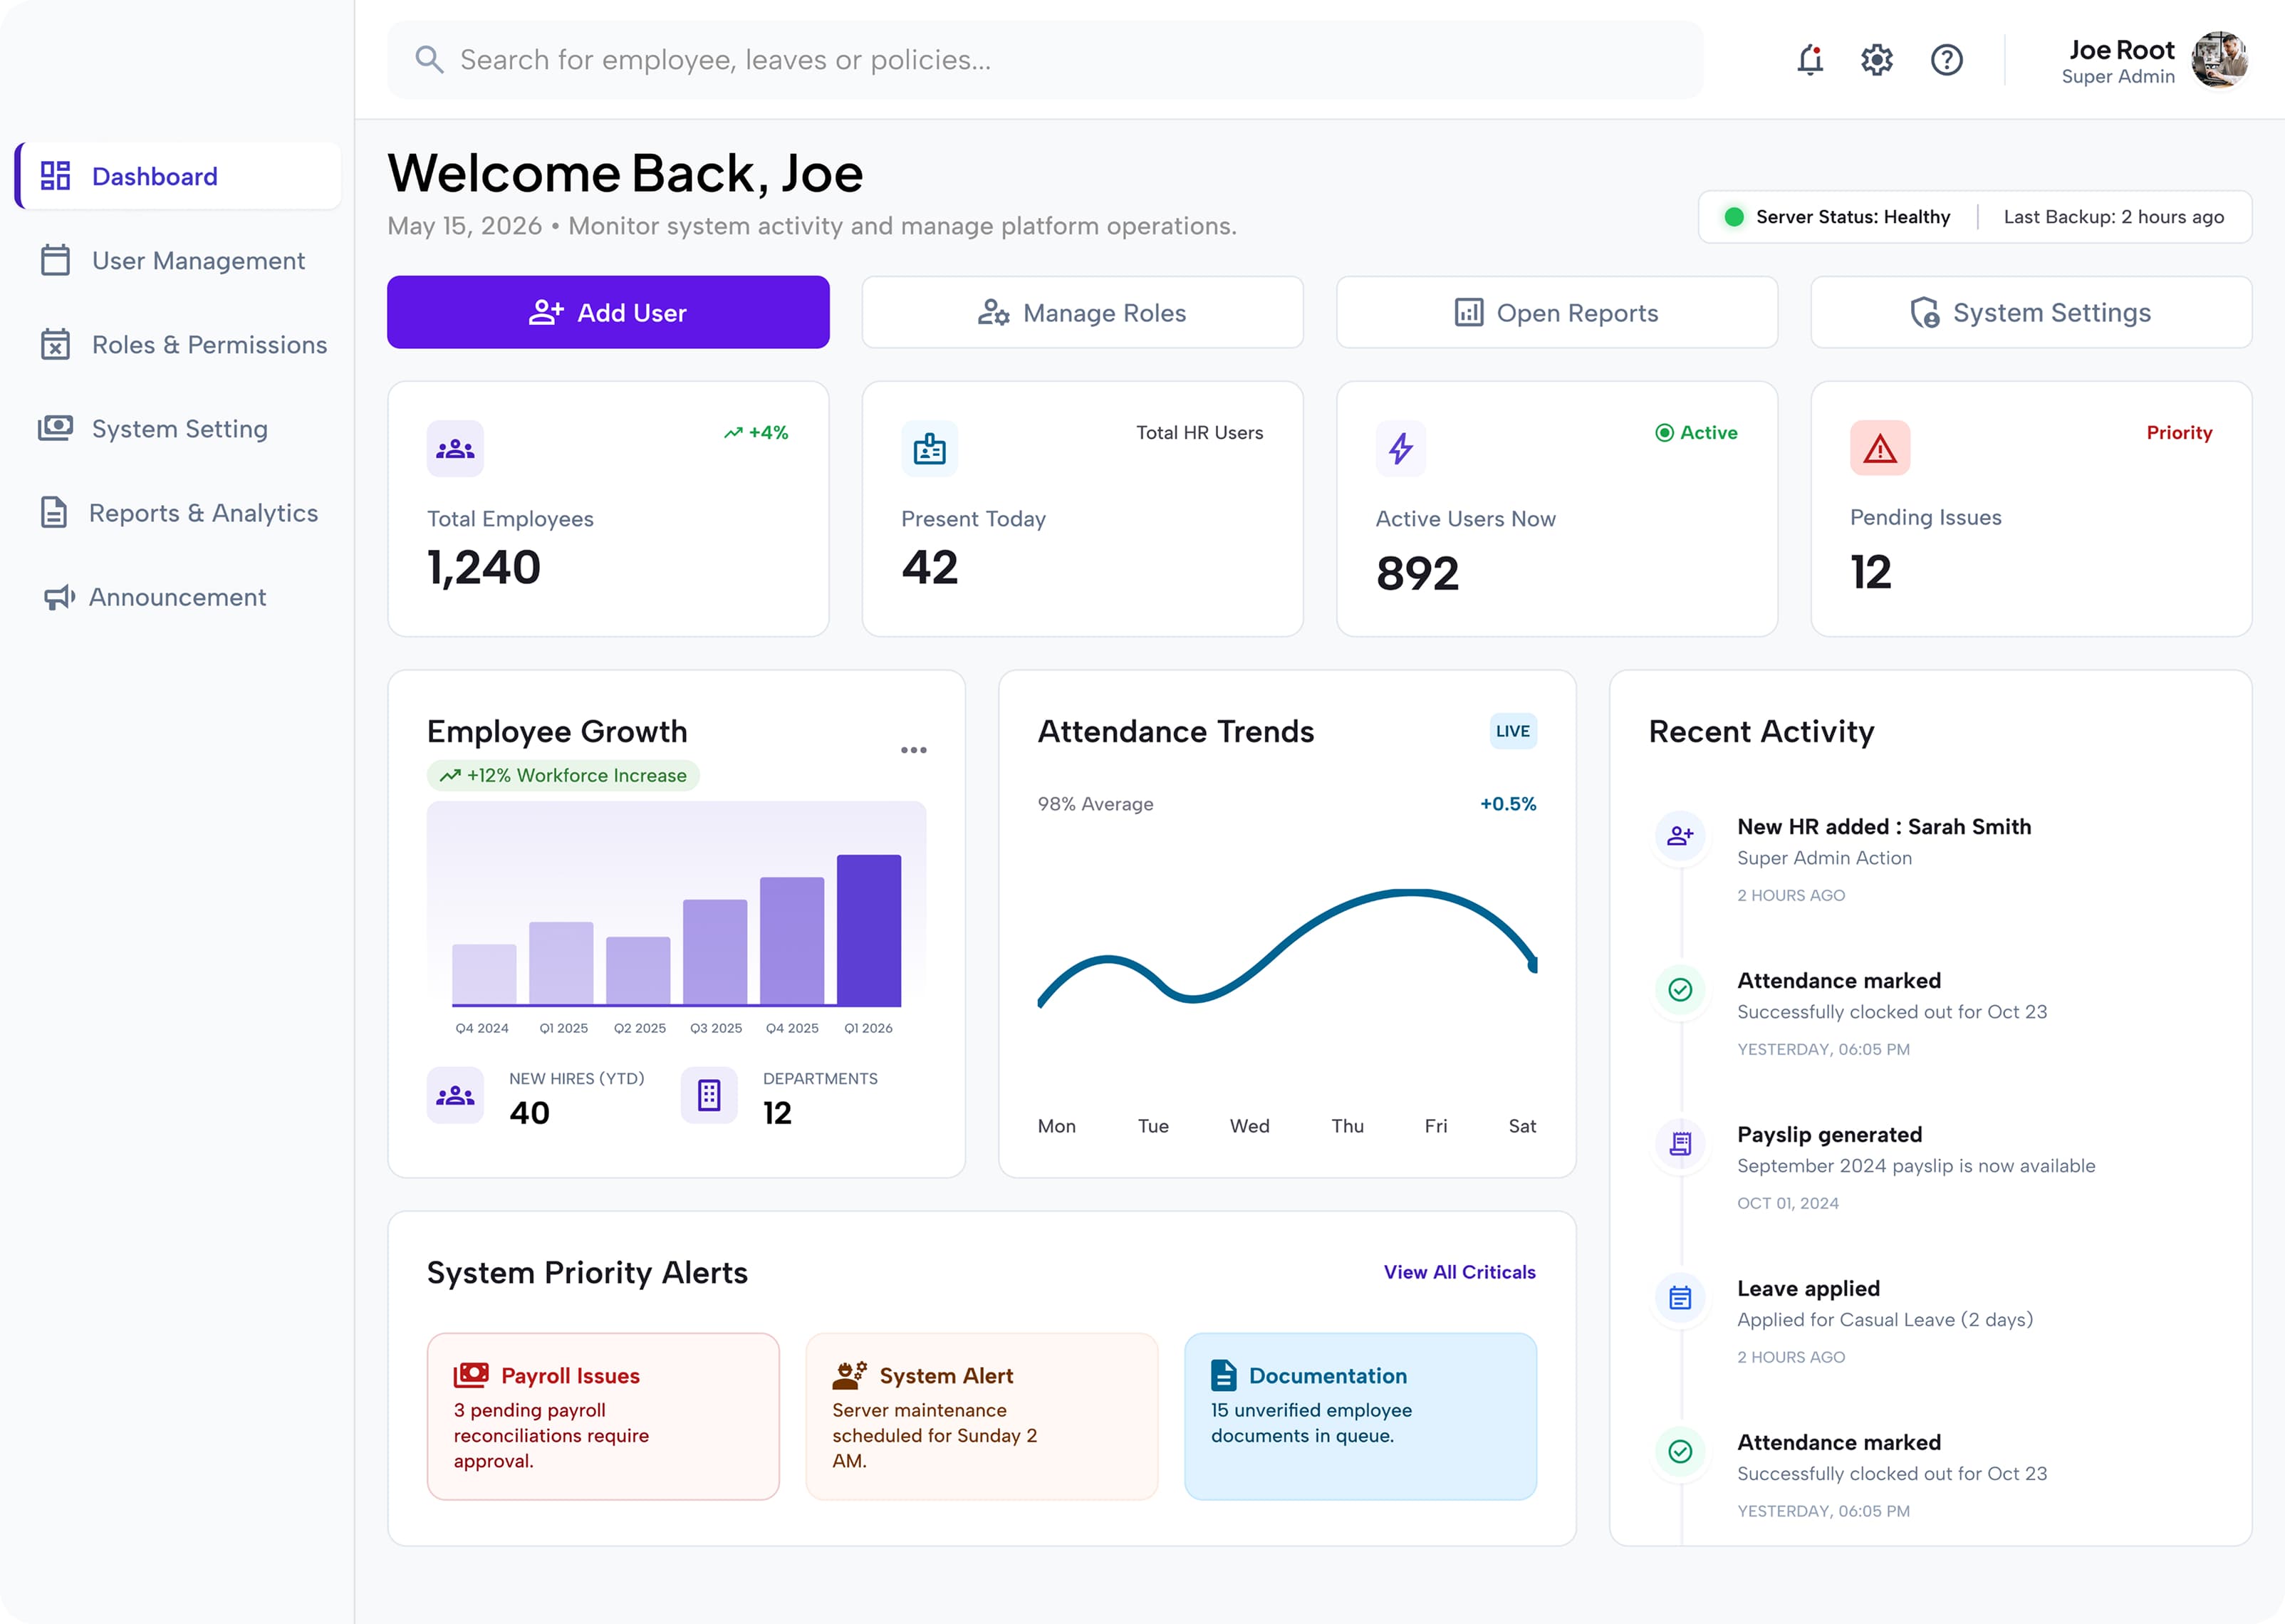Open the Payroll Issues alert card
This screenshot has height=1624, width=2285.
[603, 1416]
